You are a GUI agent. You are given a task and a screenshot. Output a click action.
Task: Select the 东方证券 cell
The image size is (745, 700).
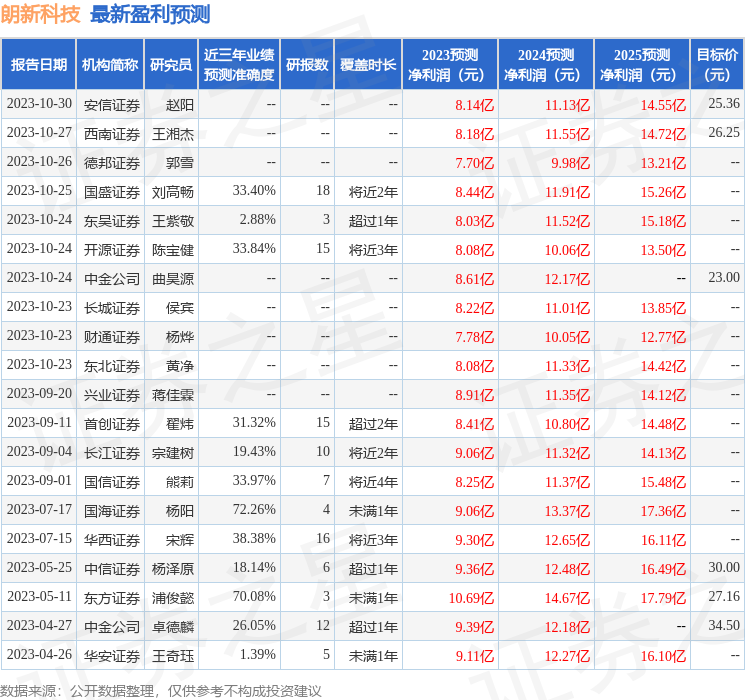point(112,598)
